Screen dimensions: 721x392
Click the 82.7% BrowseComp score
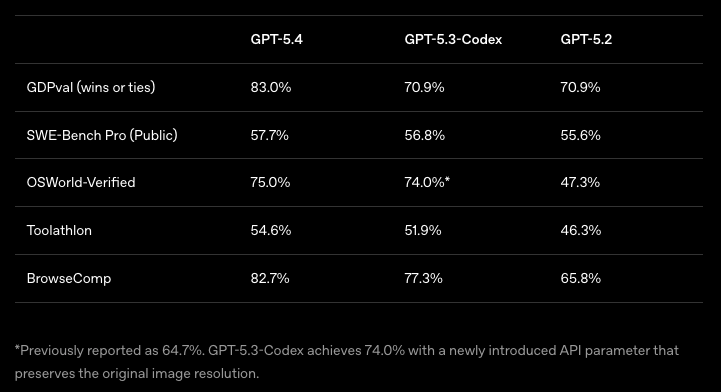[x=270, y=278]
